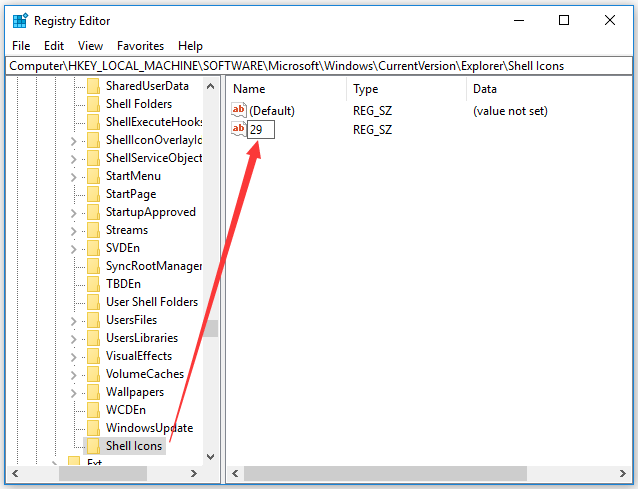This screenshot has width=638, height=489.
Task: Select the UsersLibraries folder icon
Action: [x=94, y=338]
